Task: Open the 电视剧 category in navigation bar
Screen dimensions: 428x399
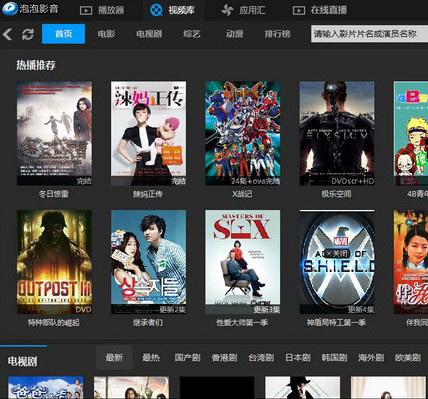Action: [x=149, y=34]
